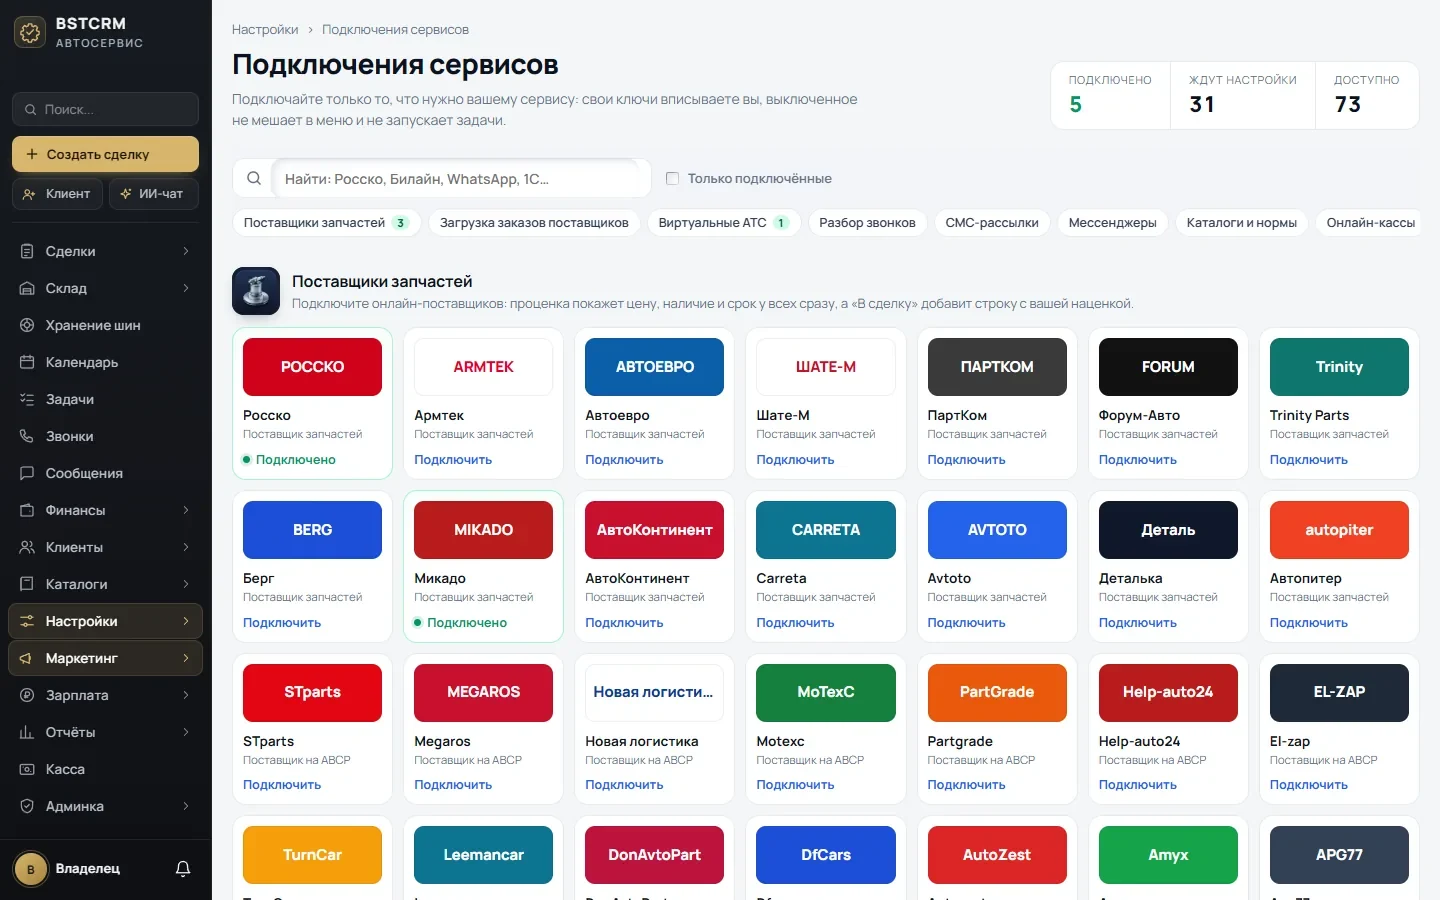The height and width of the screenshot is (900, 1440).
Task: Click the Админка shield icon
Action: pos(27,806)
